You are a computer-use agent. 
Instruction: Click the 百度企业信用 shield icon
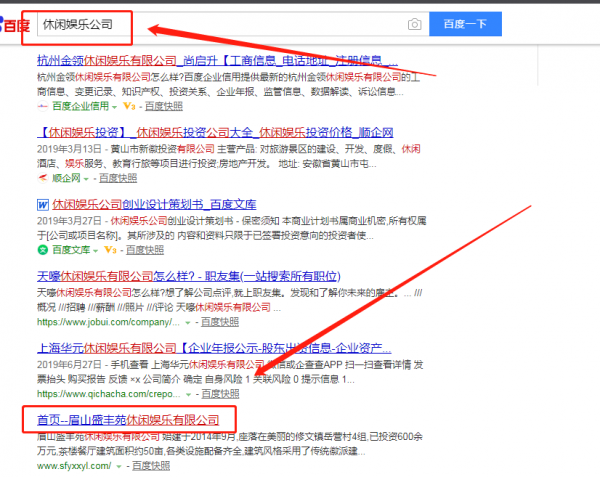tap(43, 104)
